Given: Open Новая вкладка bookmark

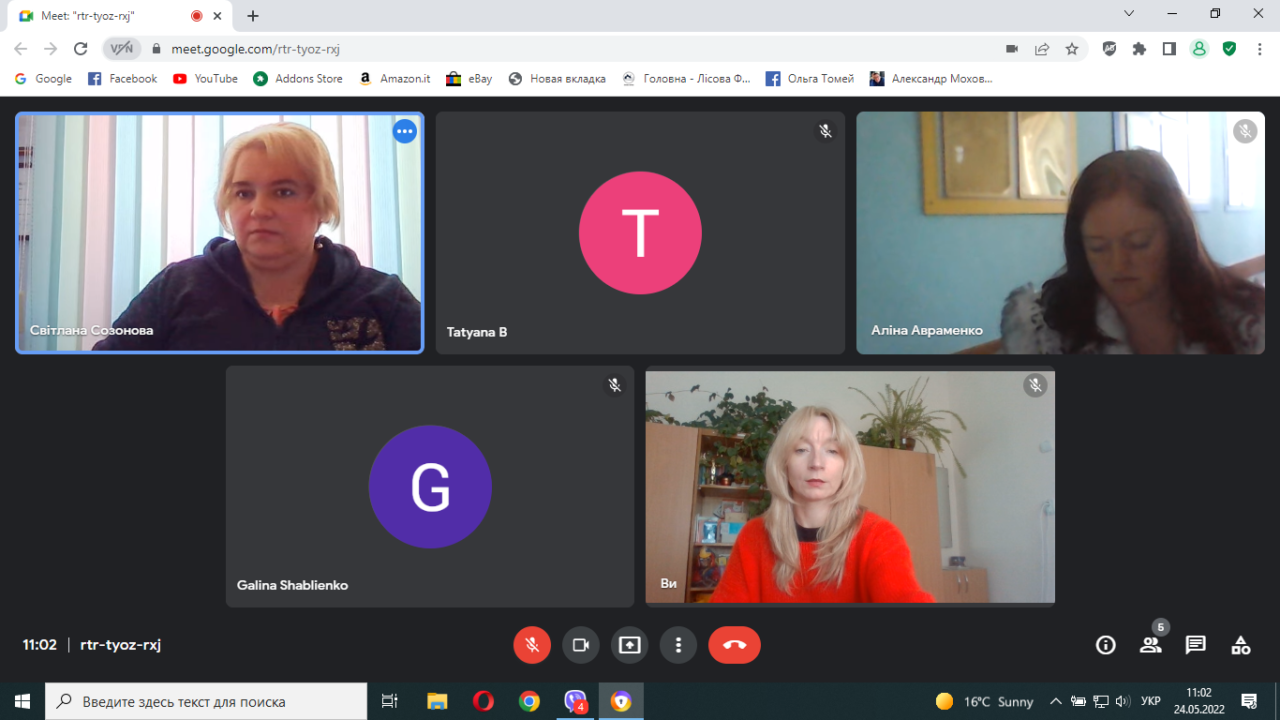Looking at the screenshot, I should [557, 79].
